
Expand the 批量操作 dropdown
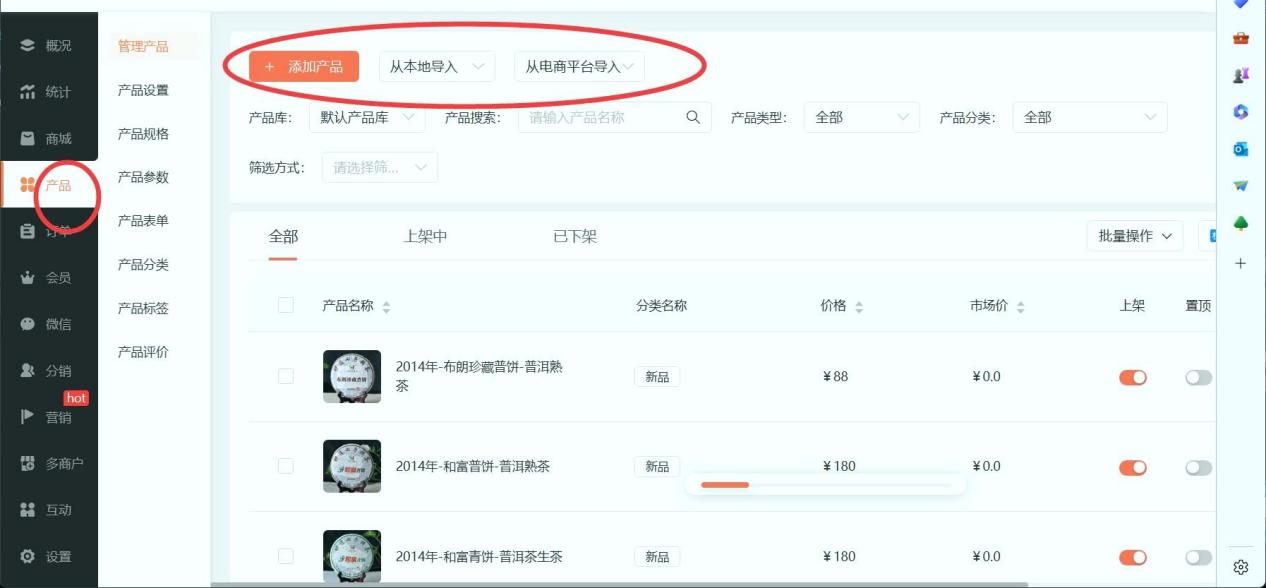pyautogui.click(x=1134, y=236)
